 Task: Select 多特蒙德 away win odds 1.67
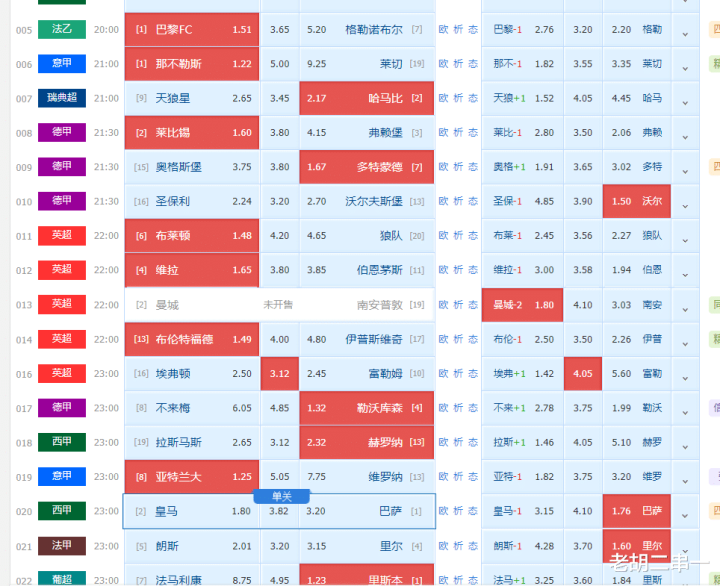pos(366,167)
